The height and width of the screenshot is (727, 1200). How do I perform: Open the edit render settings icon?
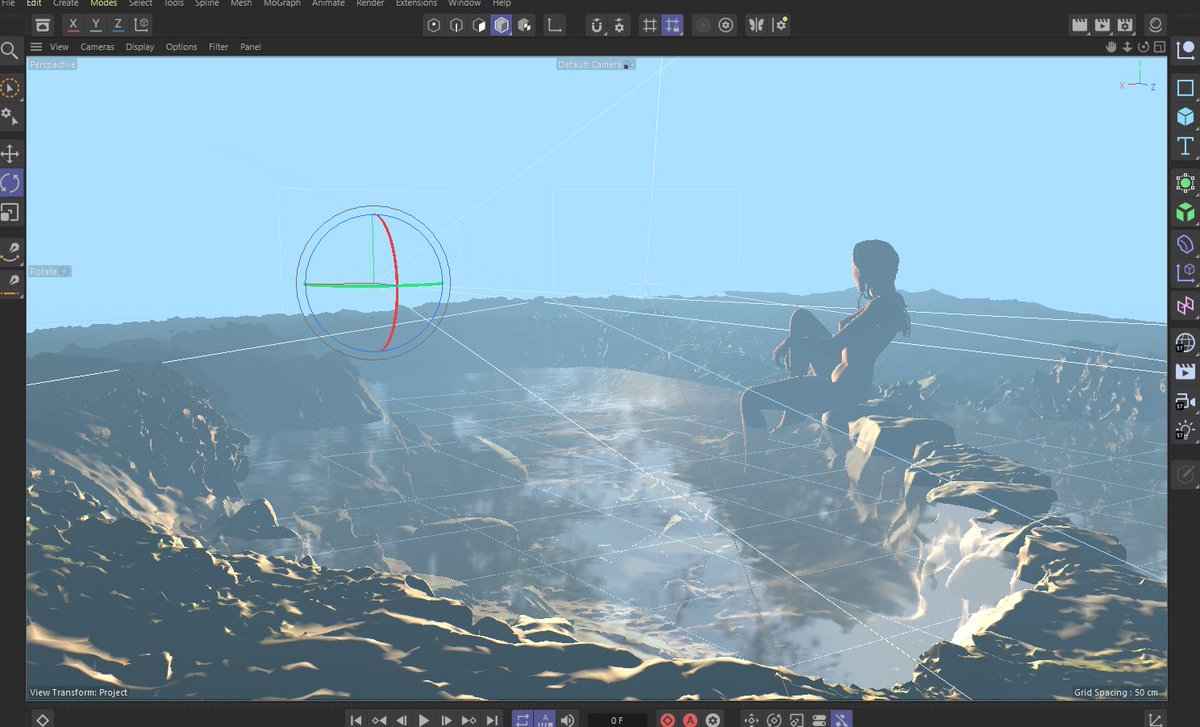tap(1125, 25)
